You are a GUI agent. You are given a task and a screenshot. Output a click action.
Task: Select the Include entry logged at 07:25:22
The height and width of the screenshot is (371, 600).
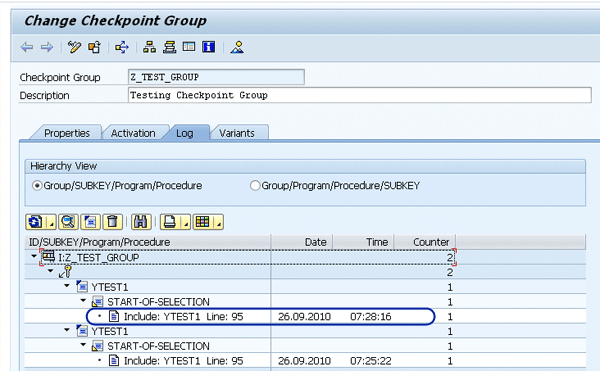(x=184, y=361)
